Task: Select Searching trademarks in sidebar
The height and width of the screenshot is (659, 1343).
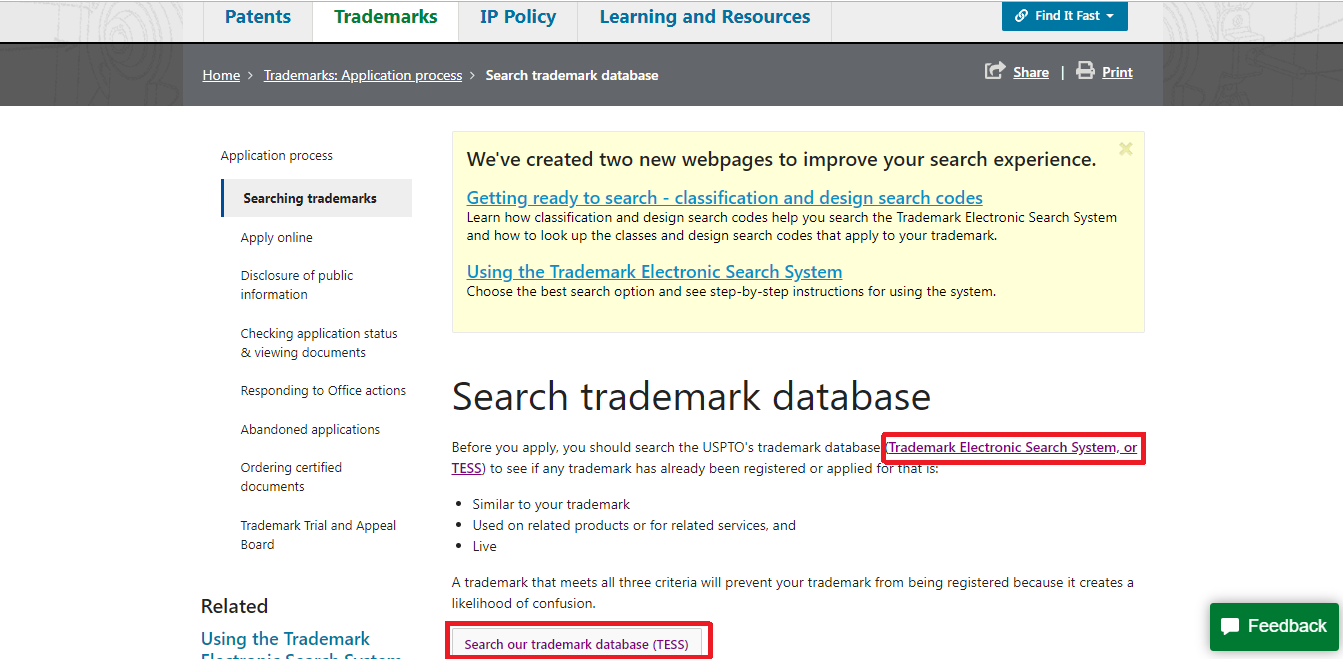Action: [x=310, y=198]
